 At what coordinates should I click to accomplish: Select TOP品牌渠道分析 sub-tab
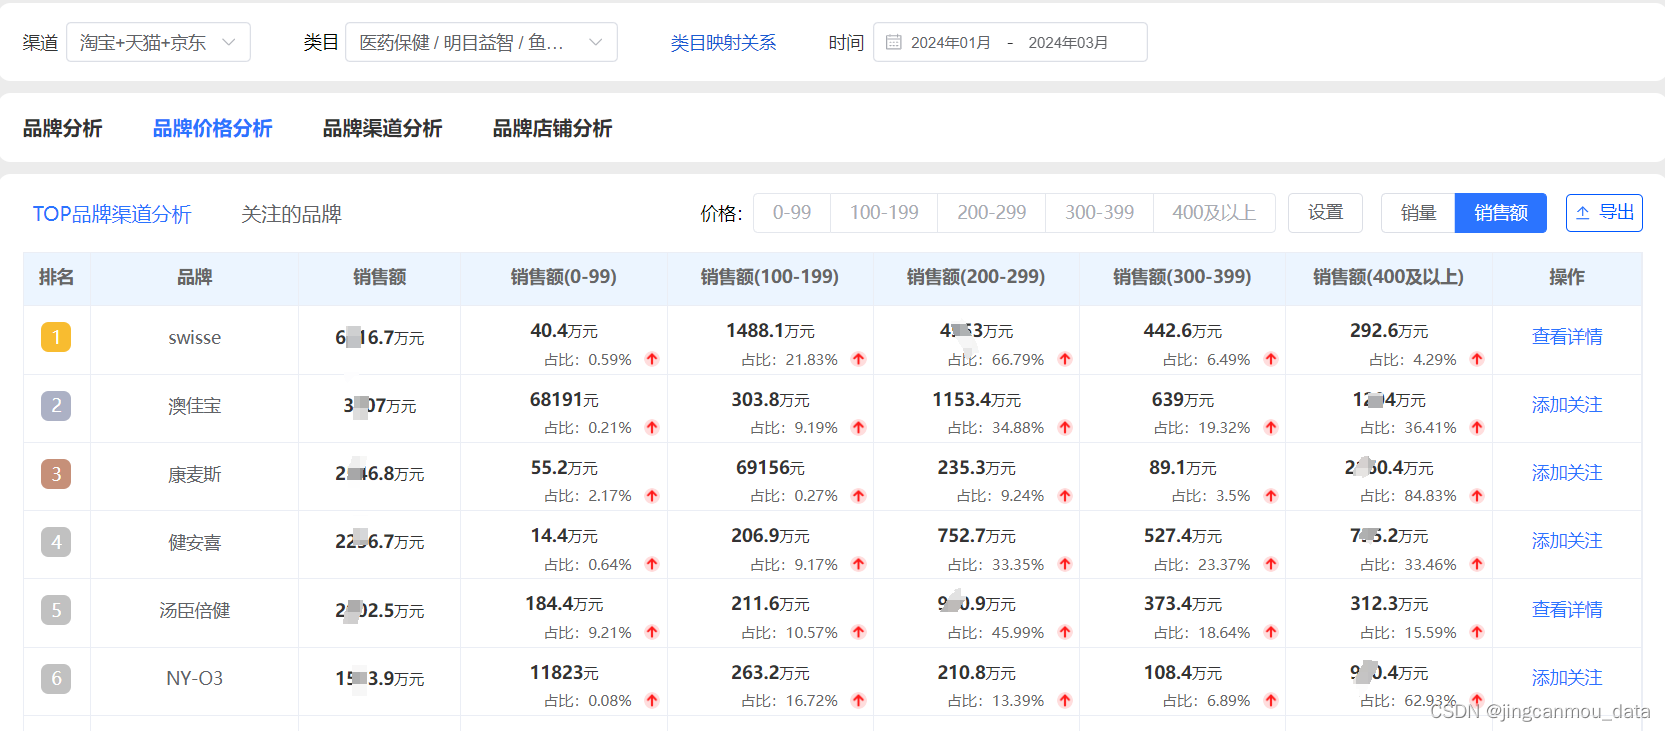(x=112, y=214)
